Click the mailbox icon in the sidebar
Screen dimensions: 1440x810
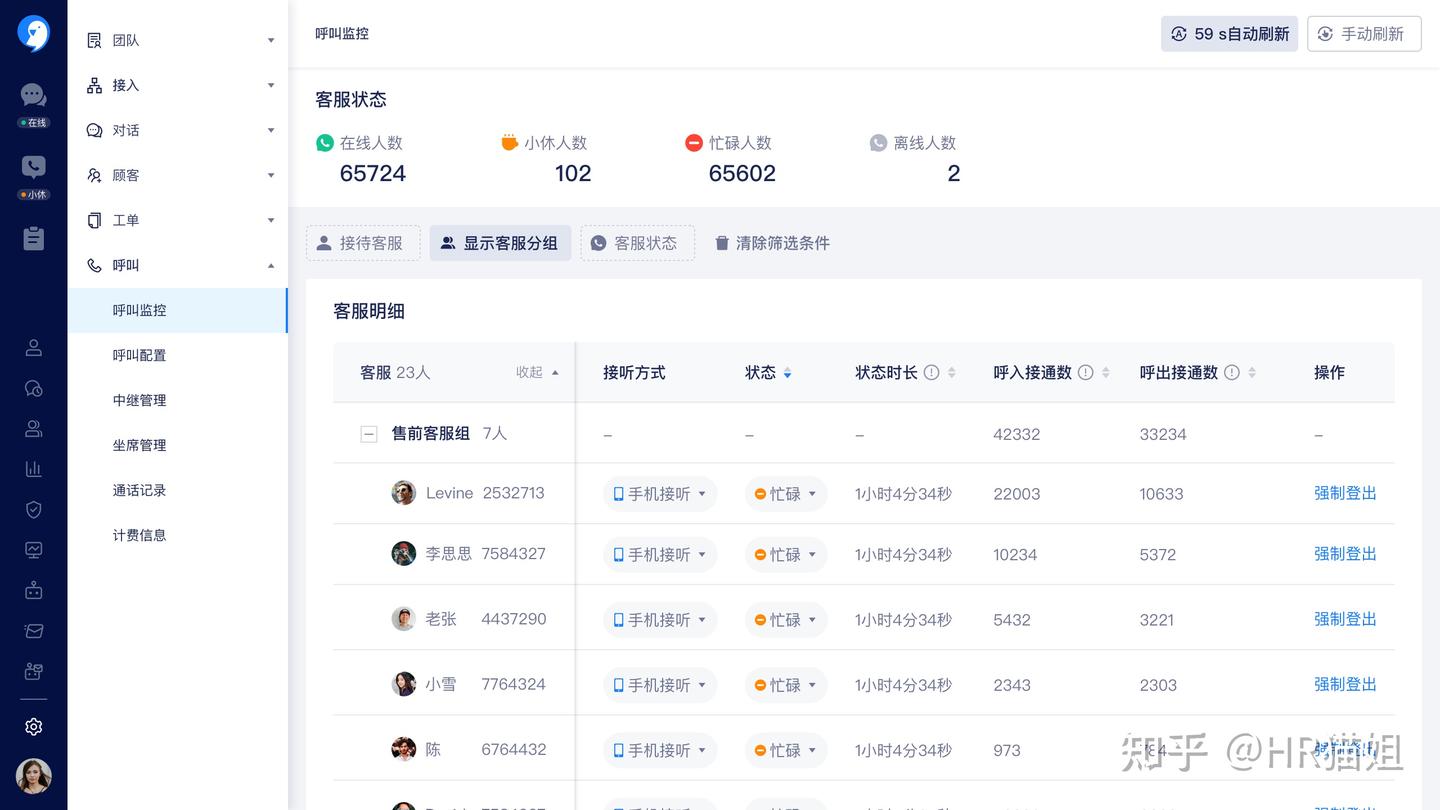pyautogui.click(x=33, y=630)
